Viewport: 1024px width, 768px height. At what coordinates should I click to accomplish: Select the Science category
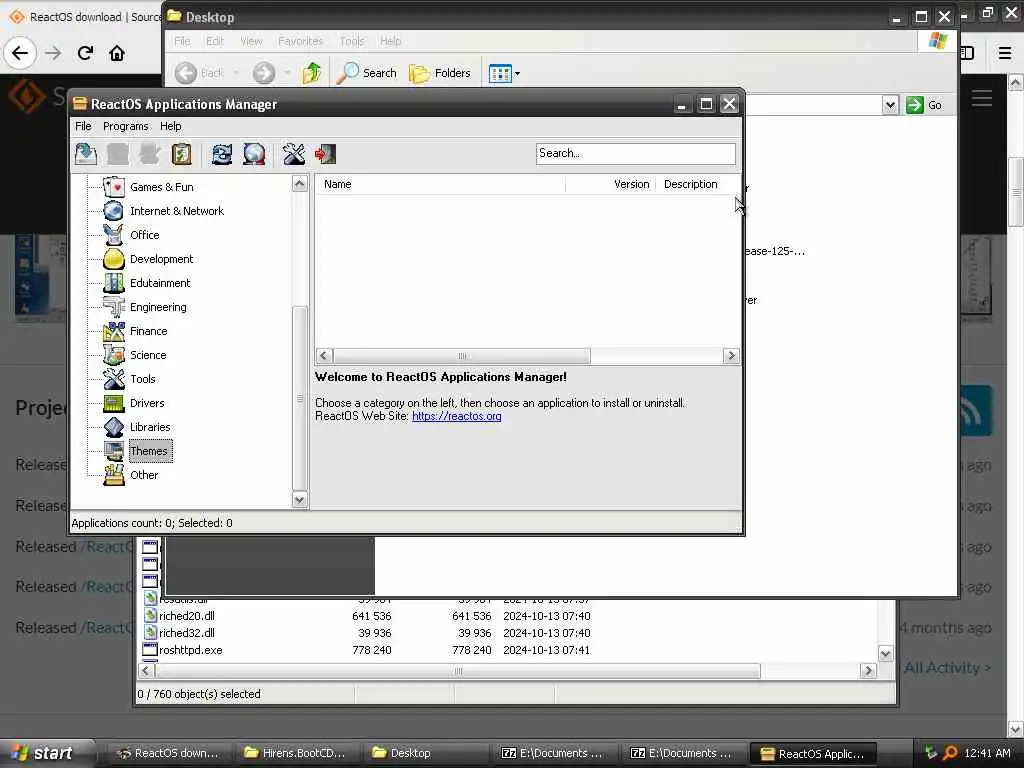[x=148, y=355]
